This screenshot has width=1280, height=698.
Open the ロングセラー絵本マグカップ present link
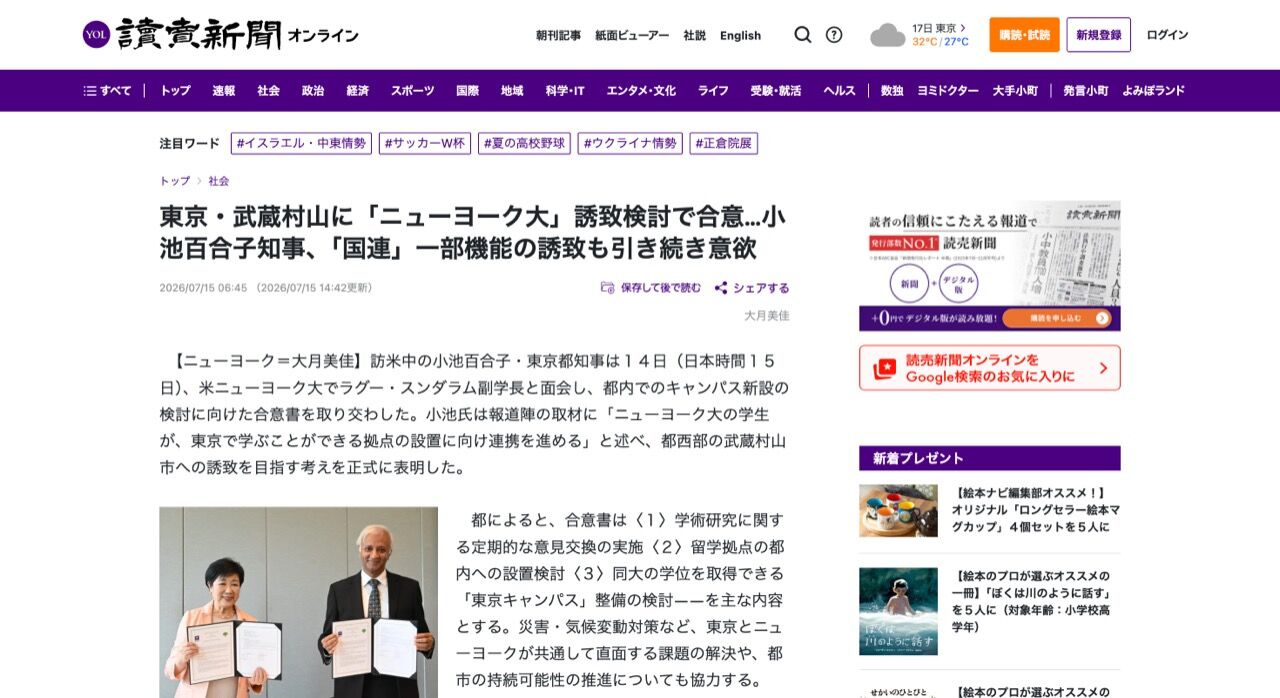tap(1037, 510)
